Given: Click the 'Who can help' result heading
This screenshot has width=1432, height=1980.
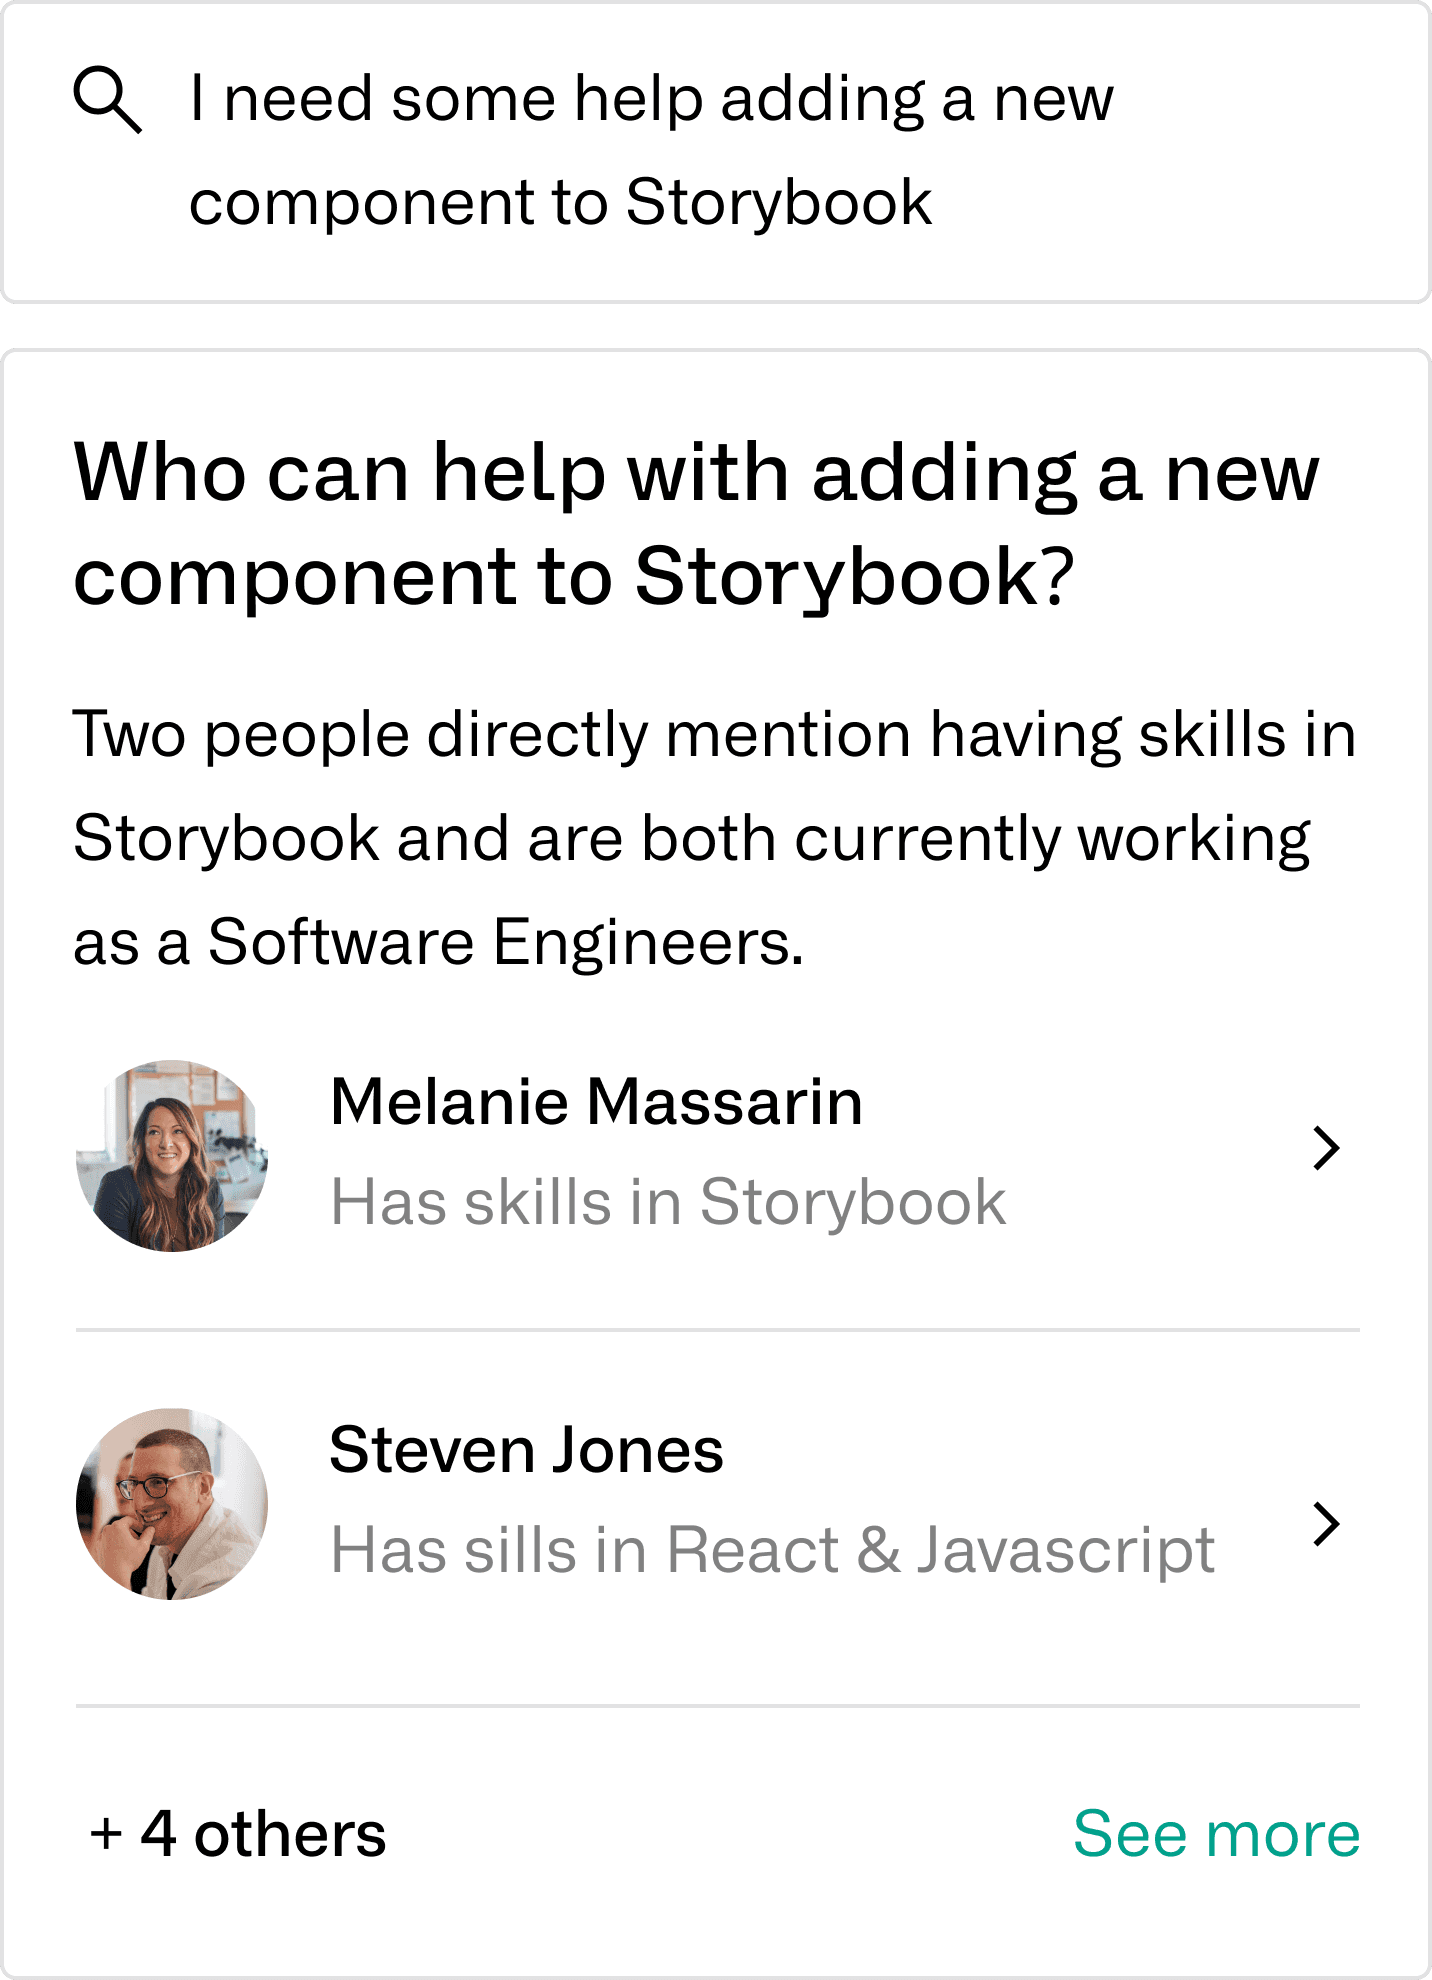Looking at the screenshot, I should 697,524.
